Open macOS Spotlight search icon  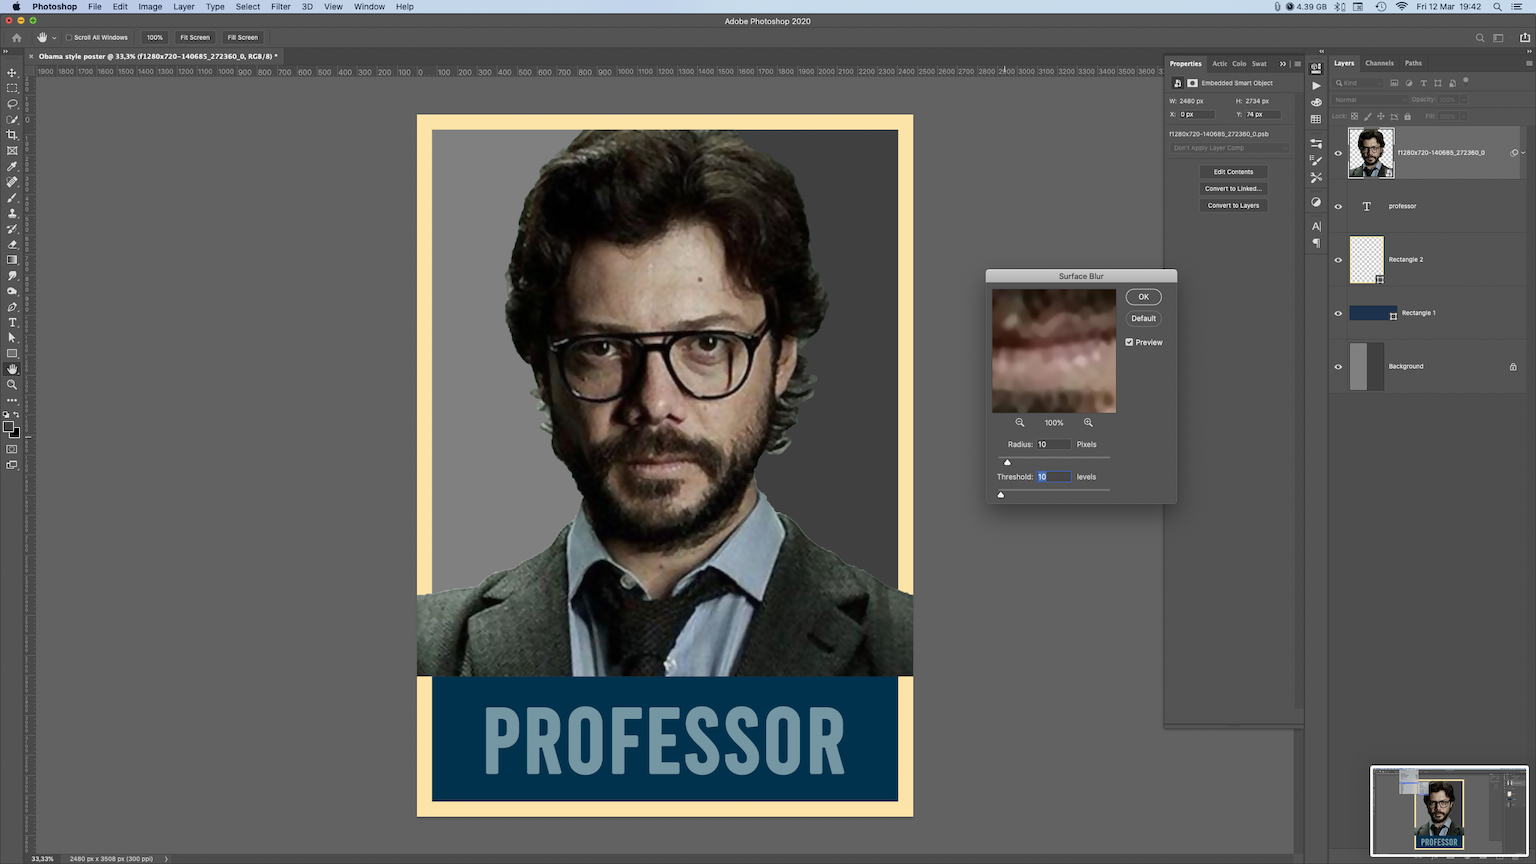tap(1497, 7)
